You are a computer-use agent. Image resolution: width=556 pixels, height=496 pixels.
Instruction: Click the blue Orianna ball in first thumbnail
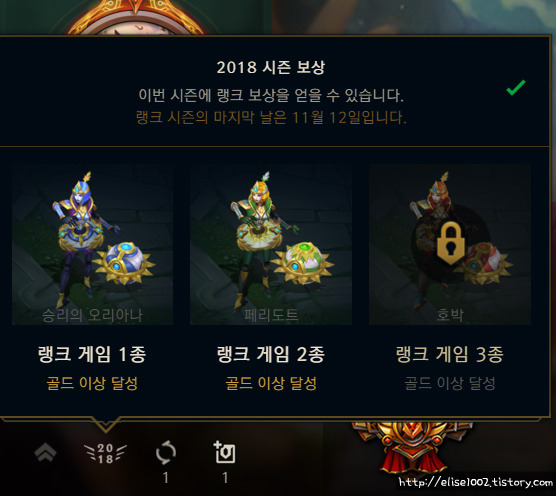pyautogui.click(x=124, y=263)
